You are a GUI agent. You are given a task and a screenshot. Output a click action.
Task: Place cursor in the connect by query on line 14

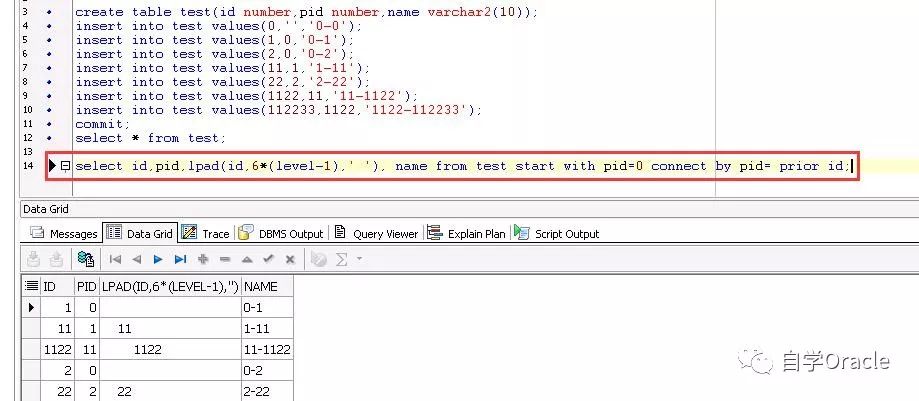pyautogui.click(x=462, y=166)
